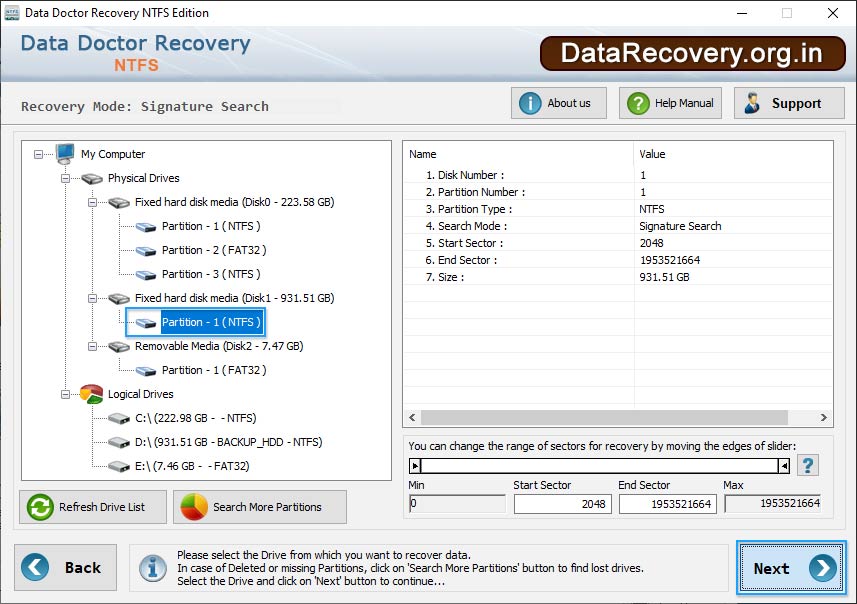The height and width of the screenshot is (604, 857).
Task: Click the DataRecovery.org.in banner
Action: pos(692,54)
